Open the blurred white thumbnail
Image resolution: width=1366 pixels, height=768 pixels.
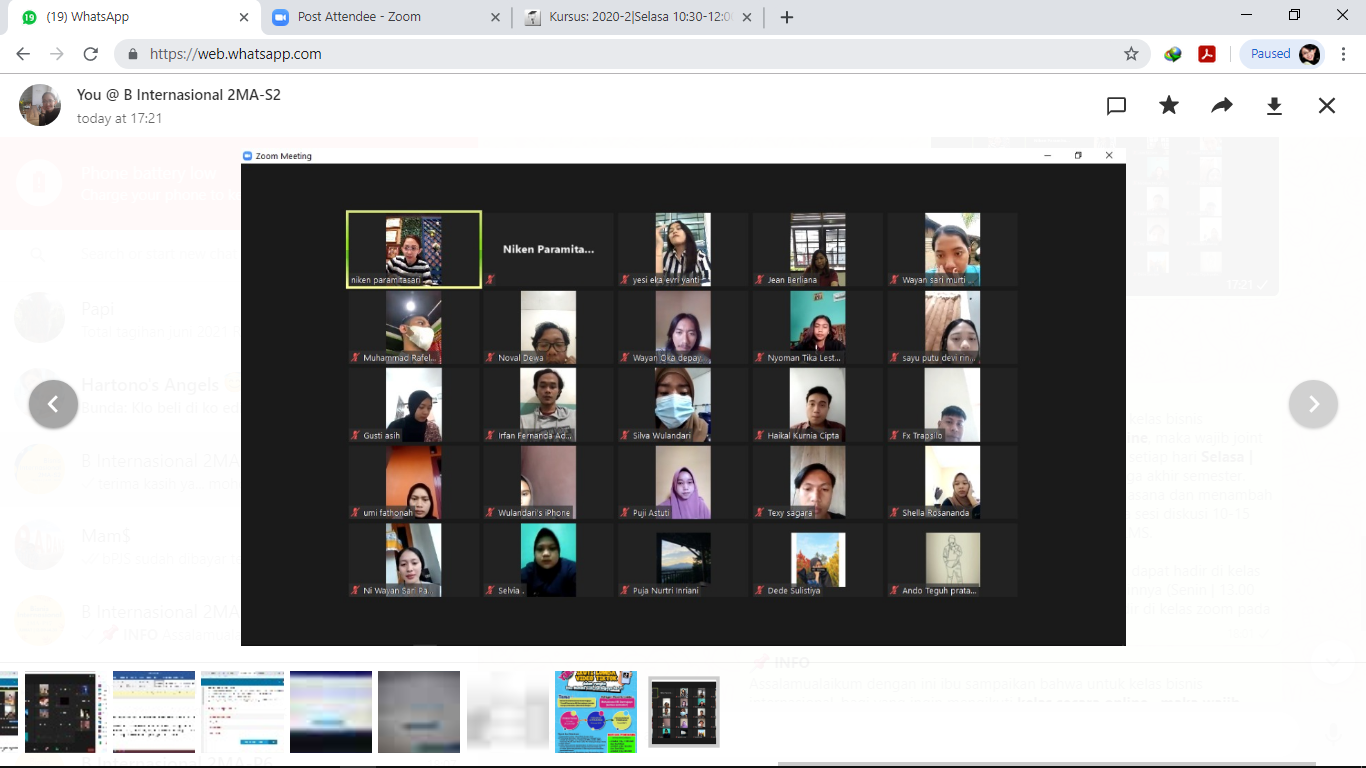507,712
